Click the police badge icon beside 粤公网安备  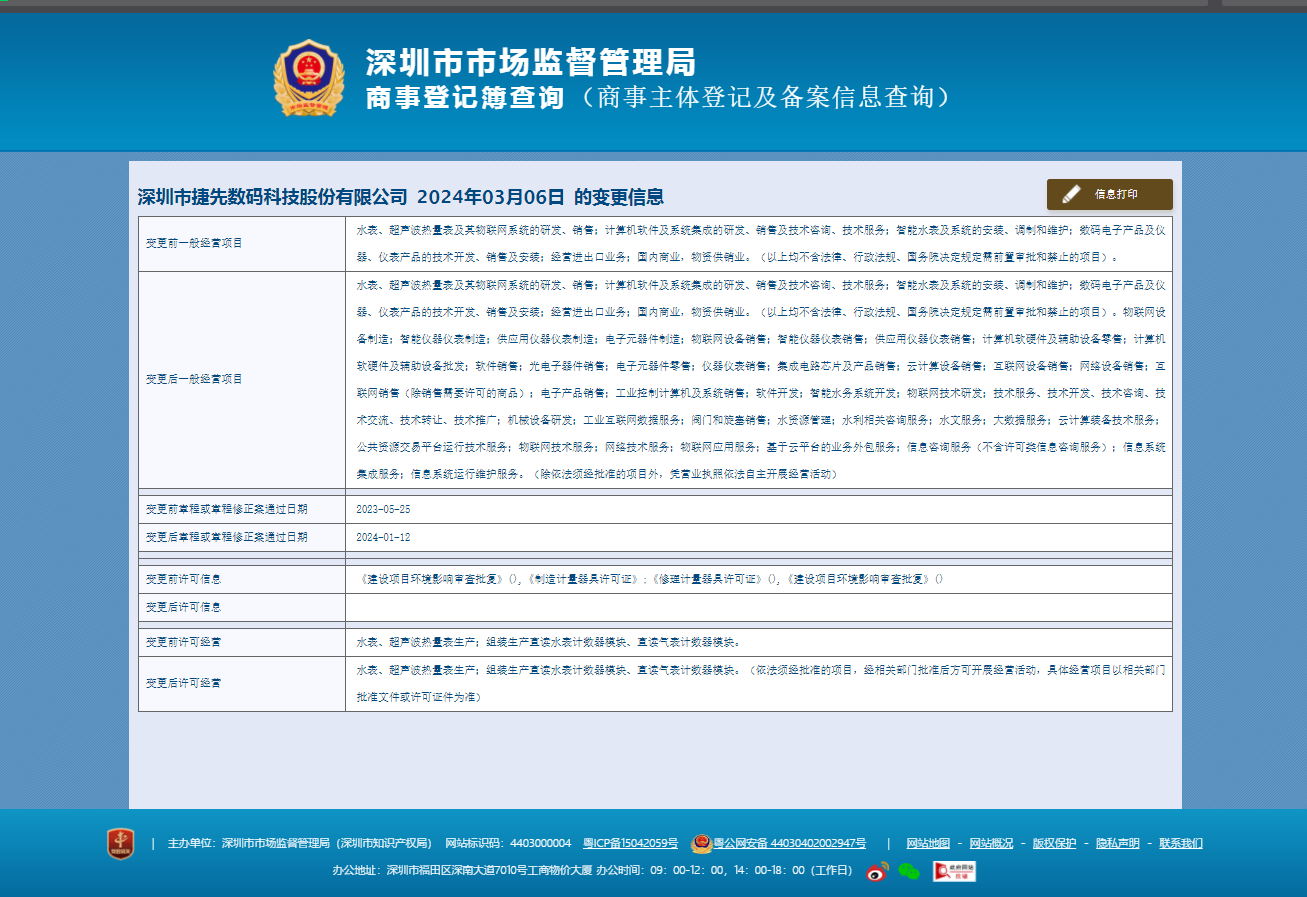click(x=701, y=843)
